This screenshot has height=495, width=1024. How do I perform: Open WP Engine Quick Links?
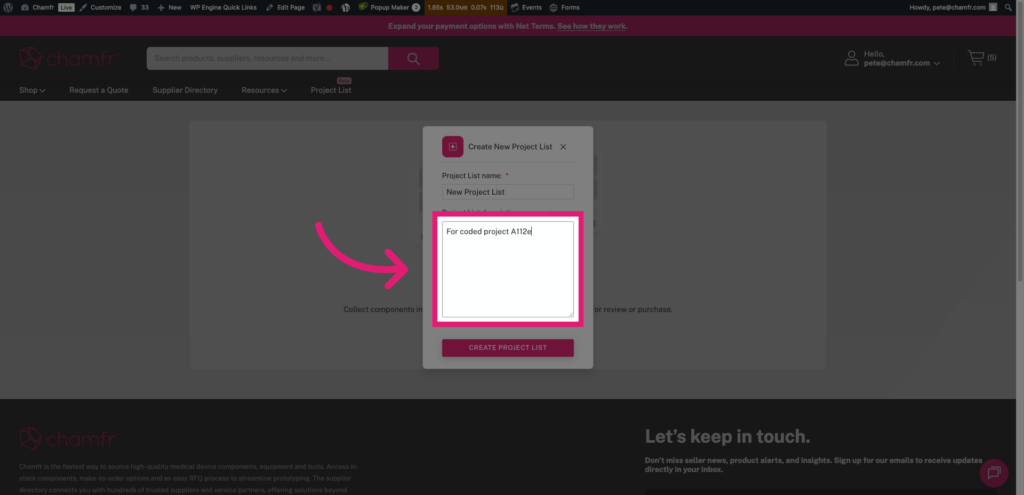[223, 7]
